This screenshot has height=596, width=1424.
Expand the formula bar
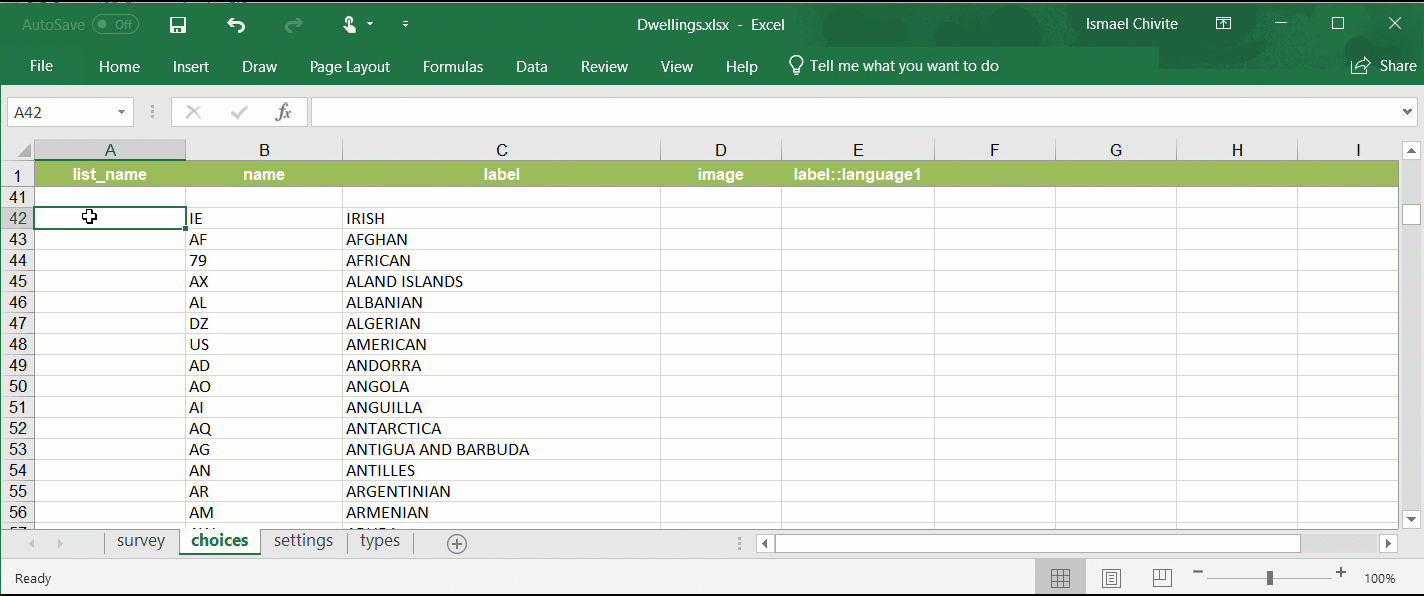(x=1408, y=112)
